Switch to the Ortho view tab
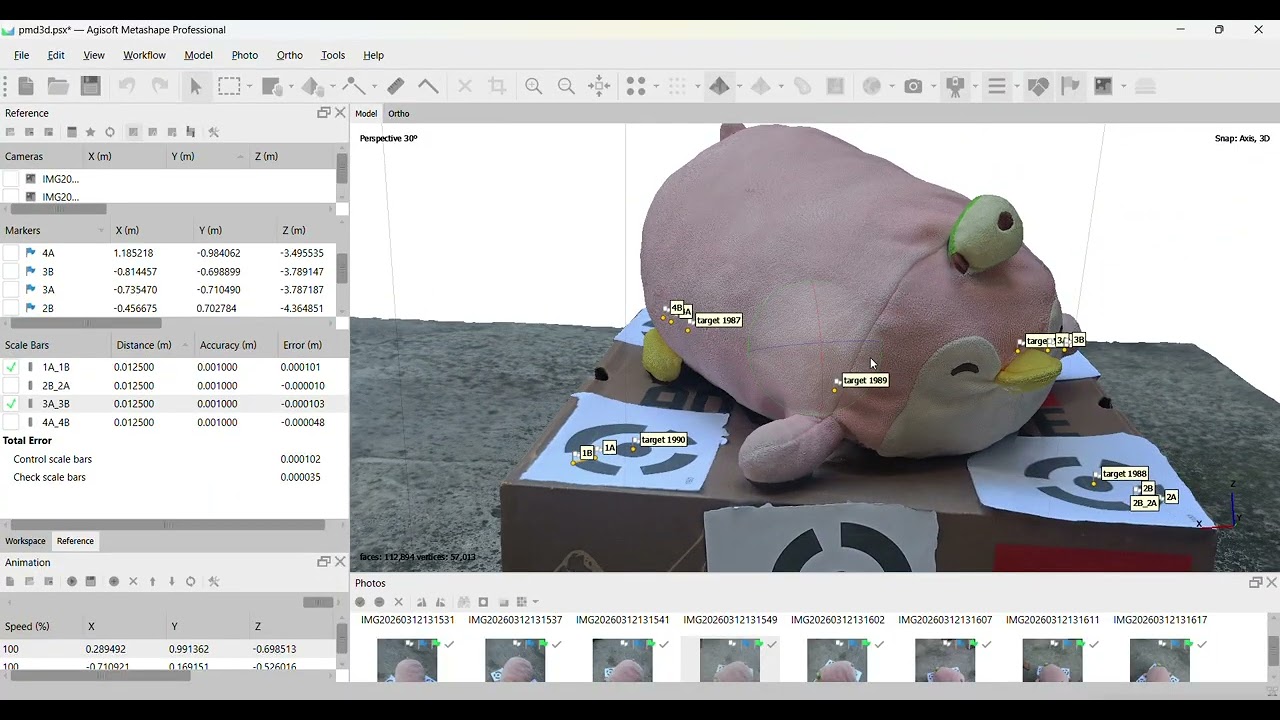This screenshot has width=1280, height=720. (x=399, y=114)
